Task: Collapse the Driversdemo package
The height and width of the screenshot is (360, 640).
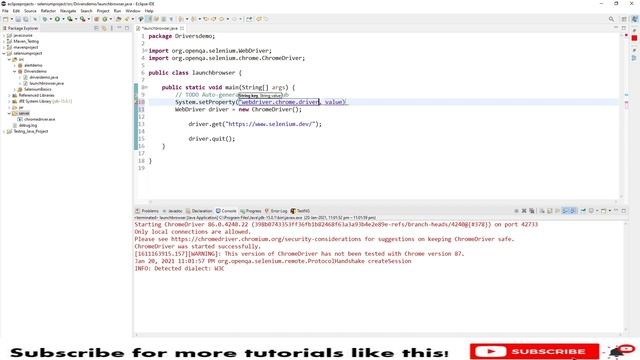Action: [x=15, y=71]
